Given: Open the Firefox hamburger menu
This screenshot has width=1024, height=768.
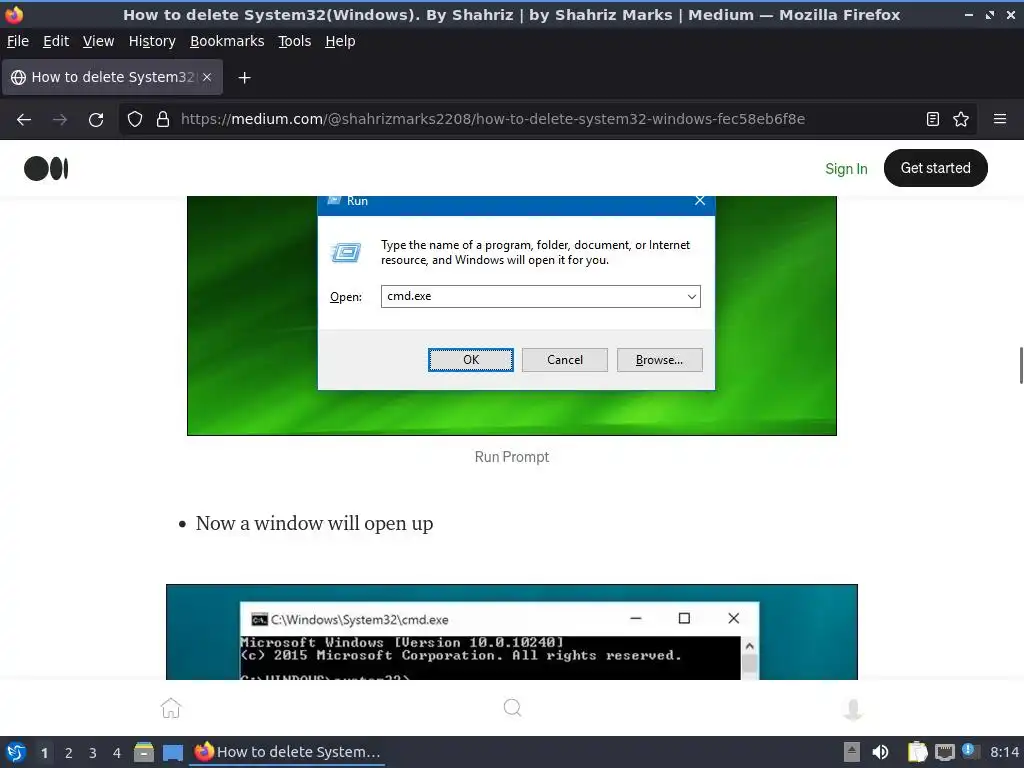Looking at the screenshot, I should coord(1000,119).
